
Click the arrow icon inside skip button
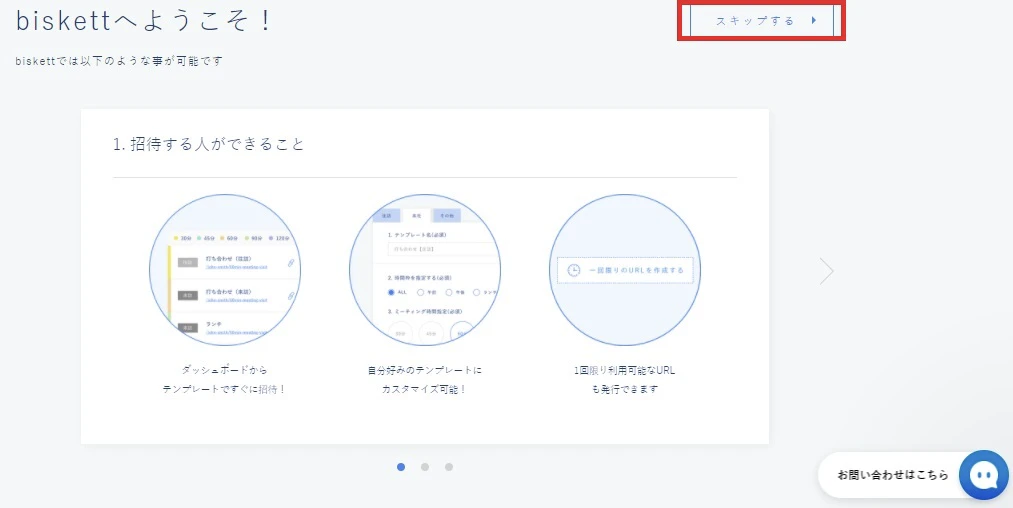(x=814, y=20)
